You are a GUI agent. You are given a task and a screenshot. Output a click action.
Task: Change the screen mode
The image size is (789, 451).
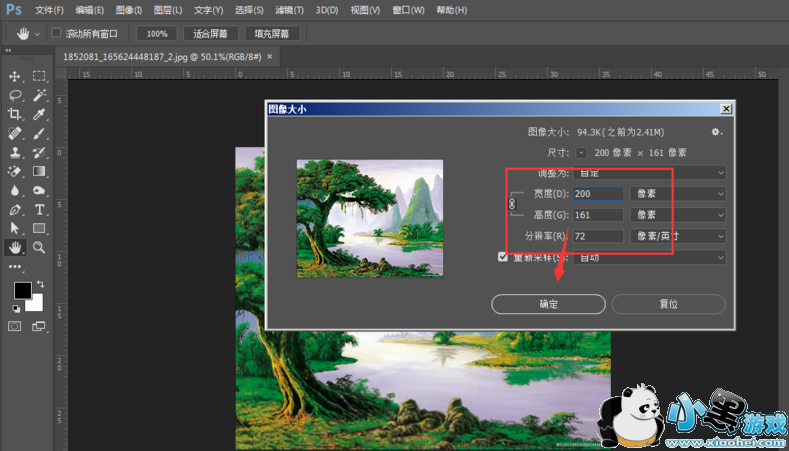point(39,327)
